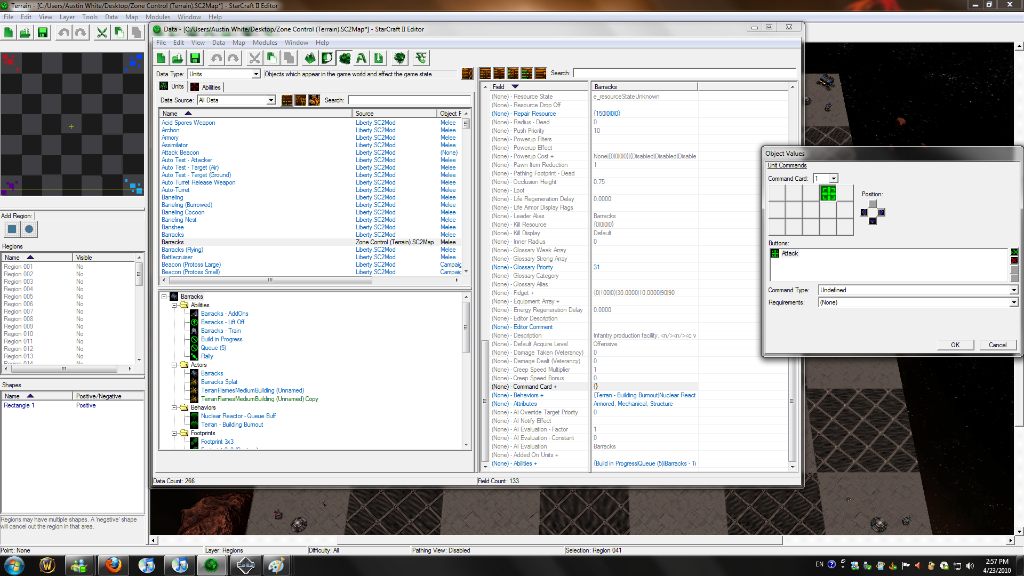1024x576 pixels.
Task: Open Help menu in Data window
Action: point(323,42)
